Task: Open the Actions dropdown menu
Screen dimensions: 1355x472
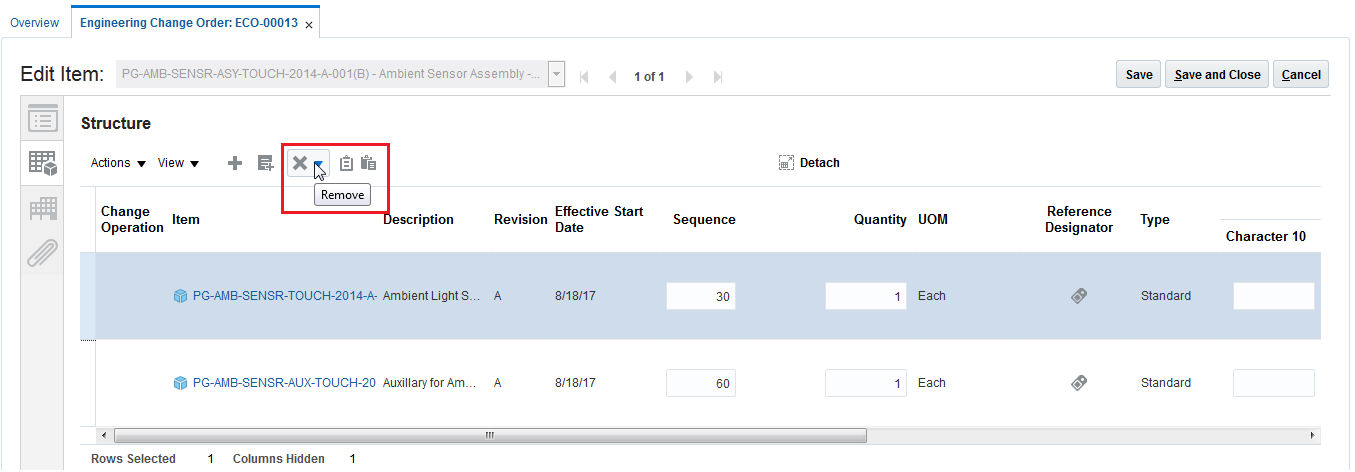Action: coord(118,163)
